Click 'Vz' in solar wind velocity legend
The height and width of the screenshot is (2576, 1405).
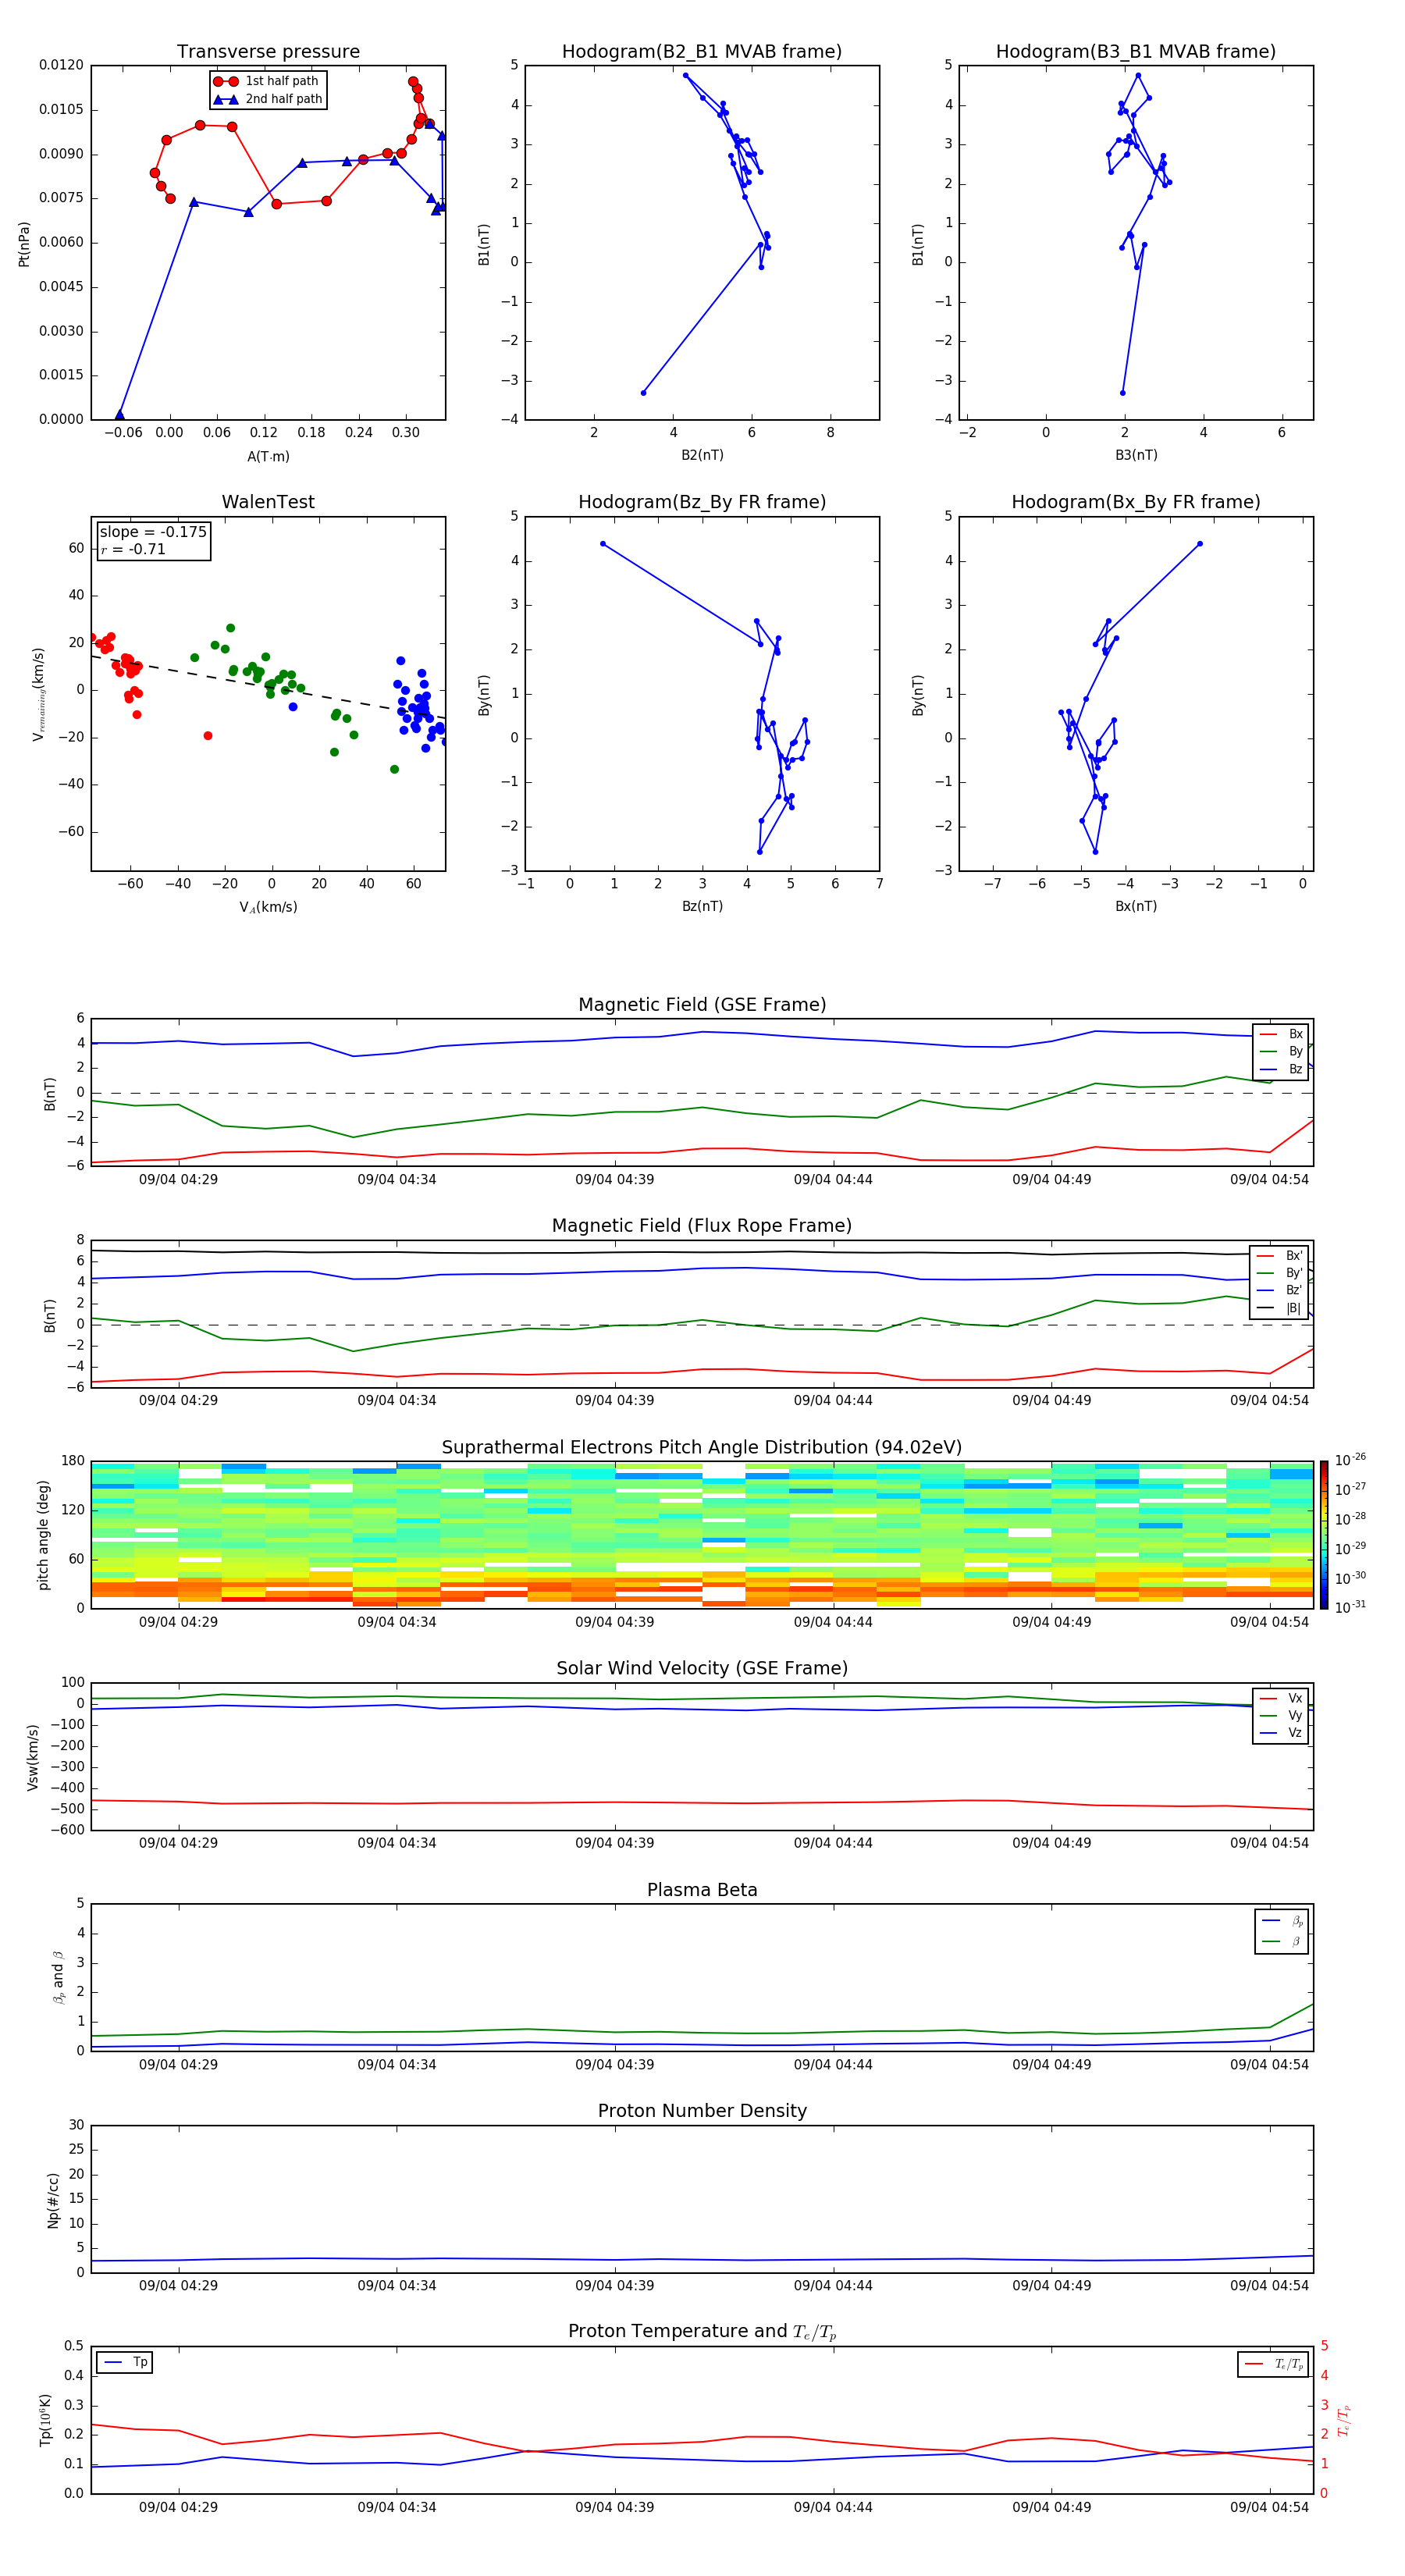[x=1282, y=1733]
